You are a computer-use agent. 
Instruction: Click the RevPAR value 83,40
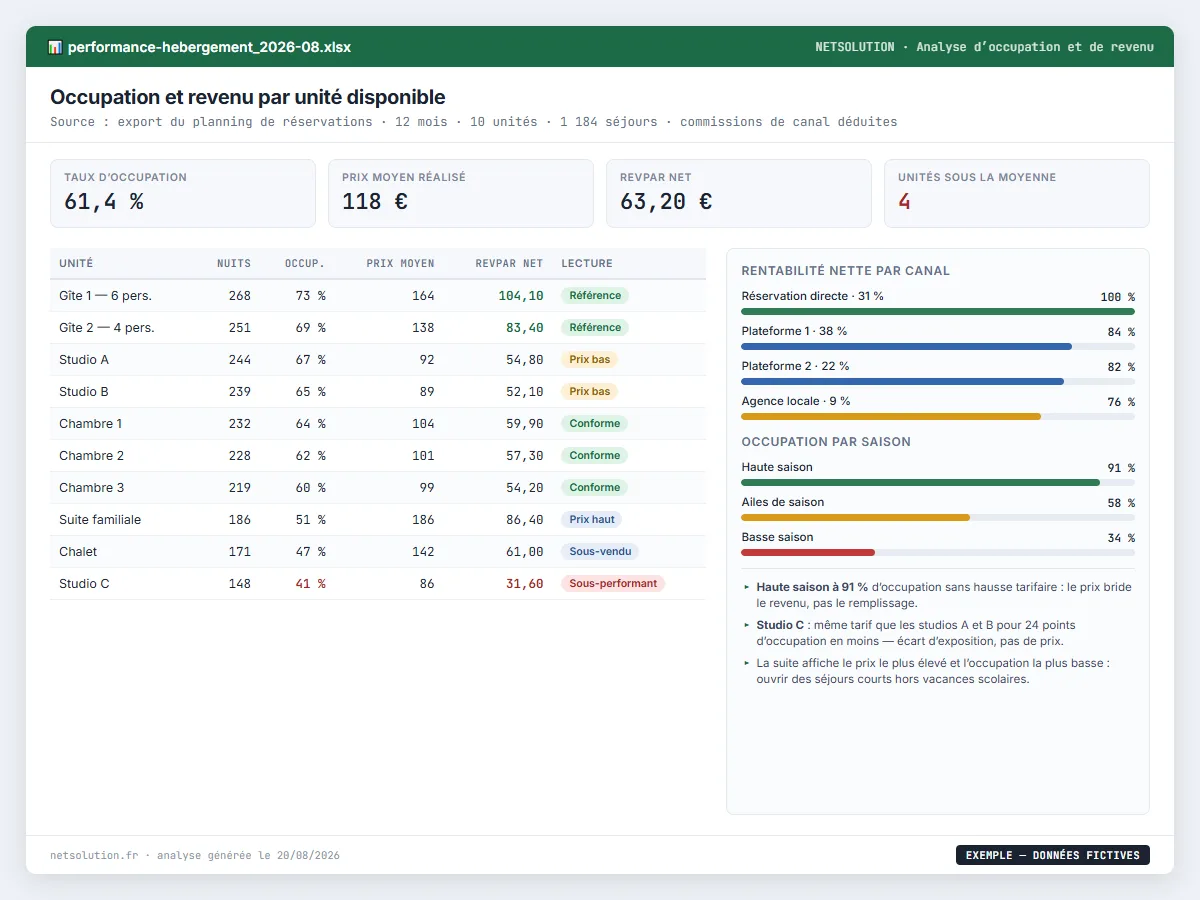pyautogui.click(x=525, y=328)
